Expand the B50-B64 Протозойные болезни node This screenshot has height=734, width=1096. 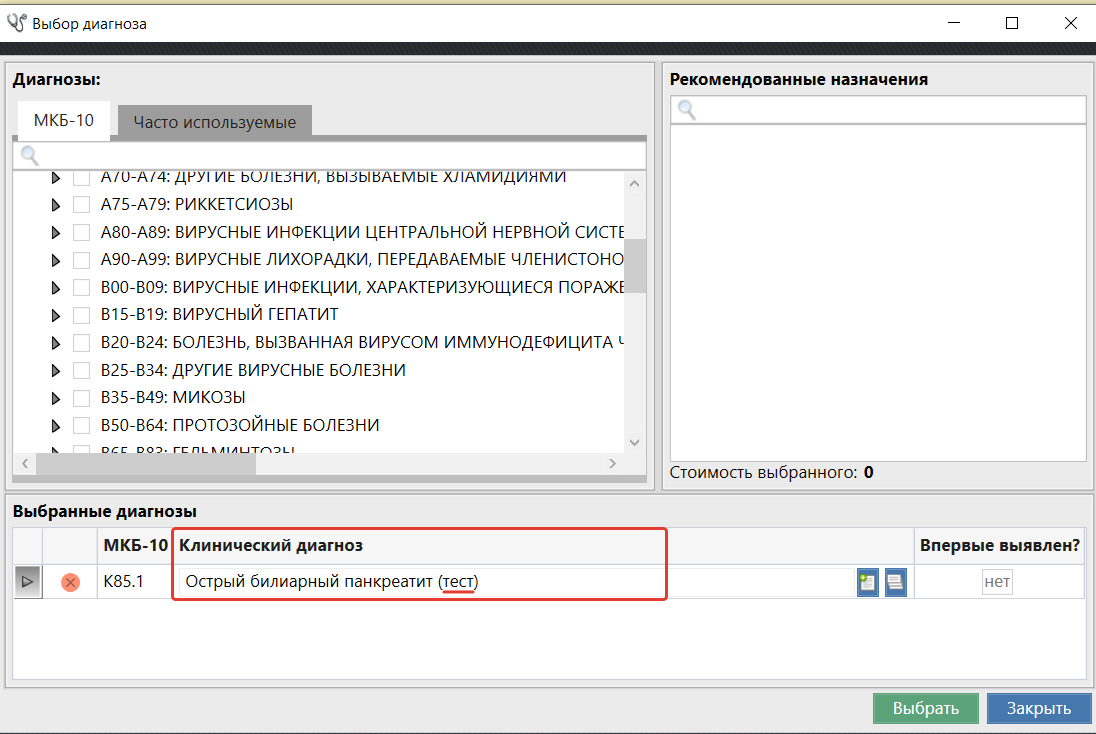(56, 426)
